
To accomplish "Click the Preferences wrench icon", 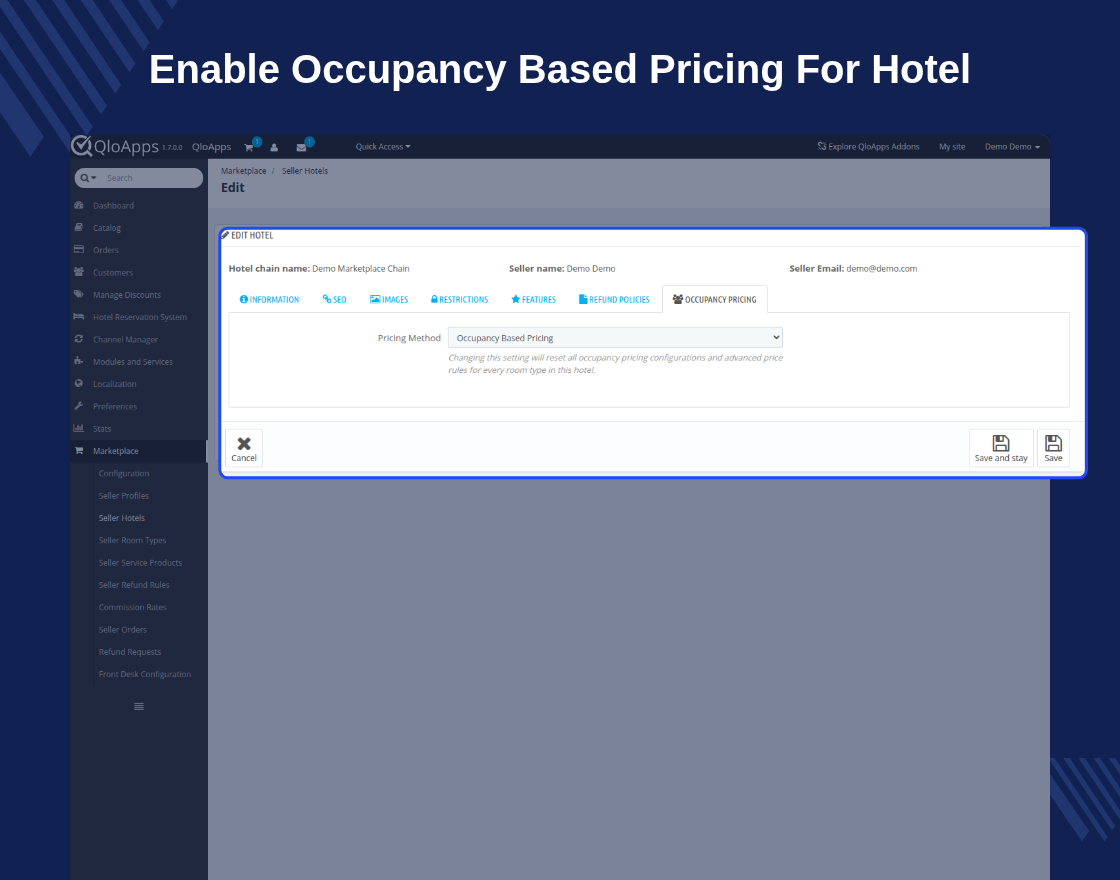I will point(79,406).
